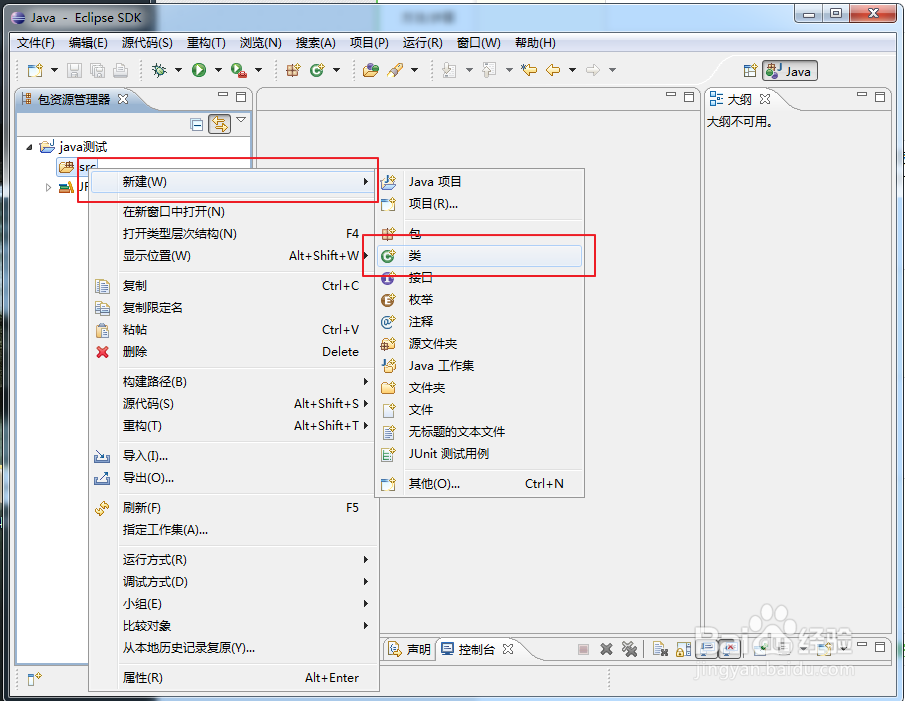Viewport: 905px width, 701px height.
Task: Click the Java perspective button
Action: 790,71
